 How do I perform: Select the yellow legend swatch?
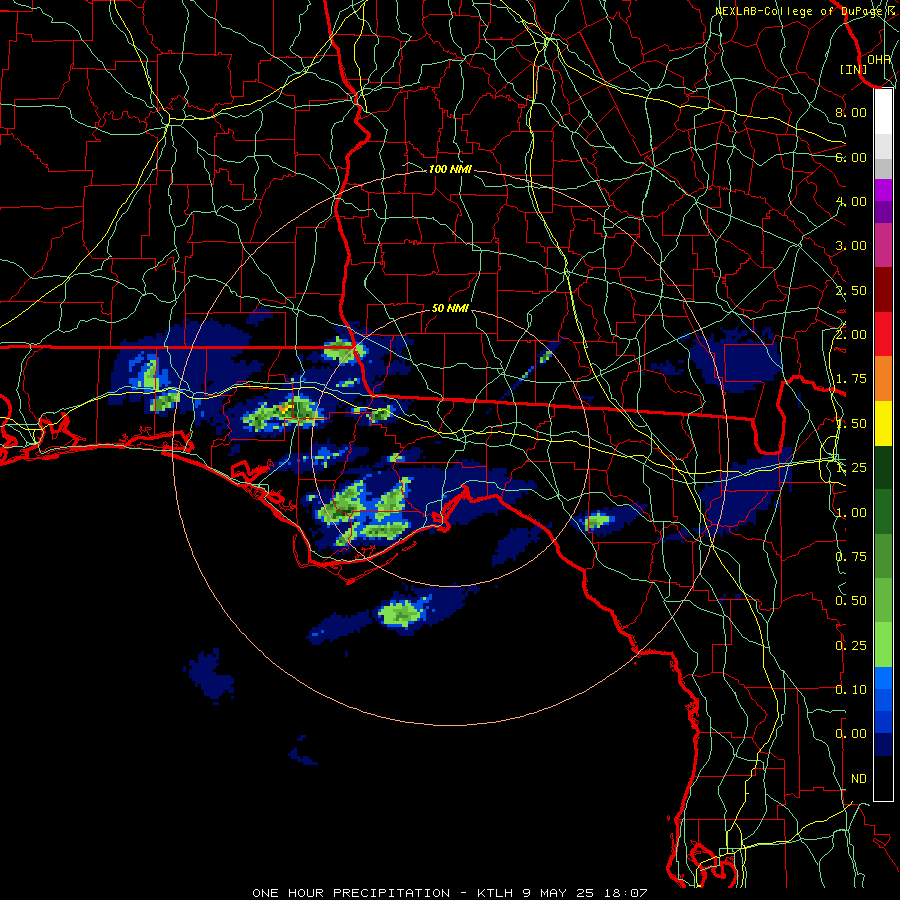point(883,424)
